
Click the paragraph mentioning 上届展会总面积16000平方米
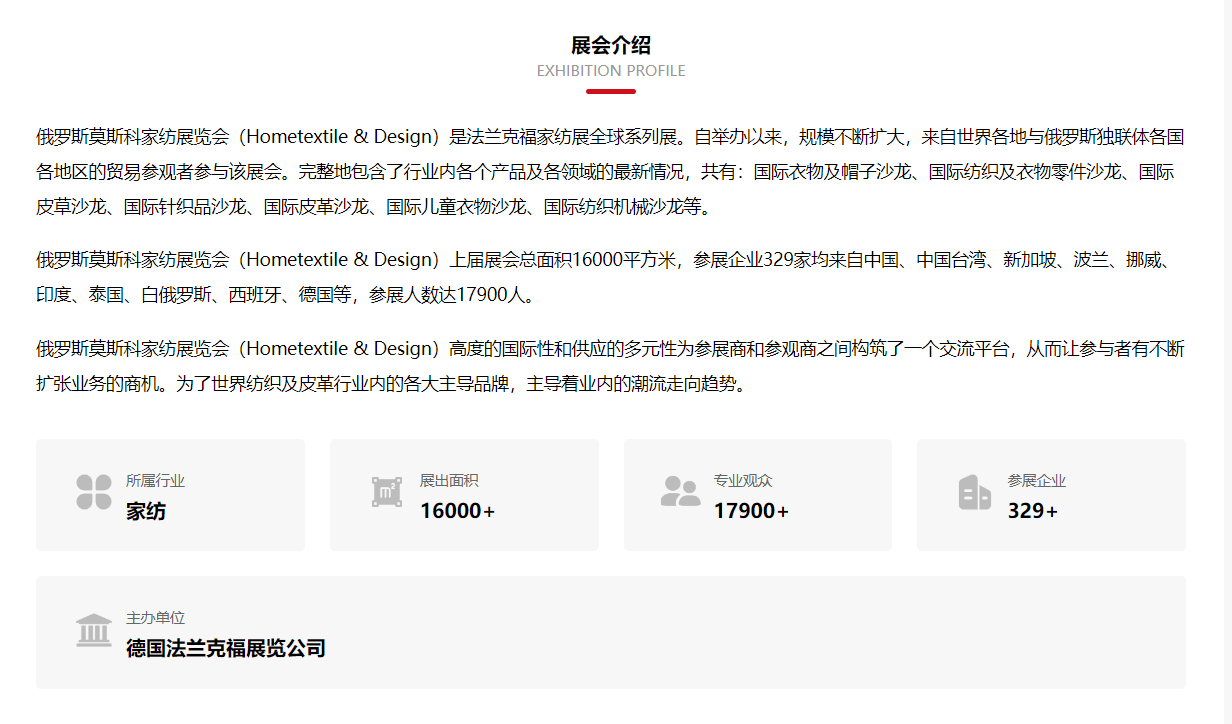[x=611, y=277]
